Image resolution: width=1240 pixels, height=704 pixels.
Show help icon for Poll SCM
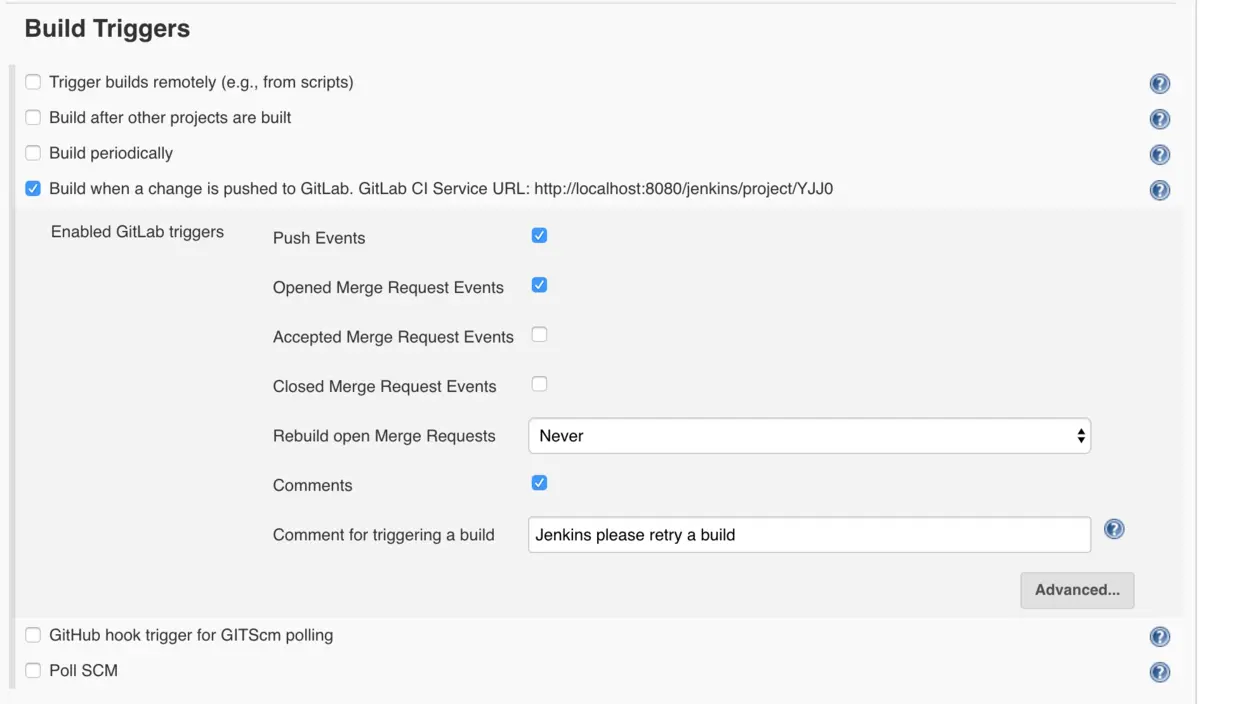pyautogui.click(x=1160, y=672)
